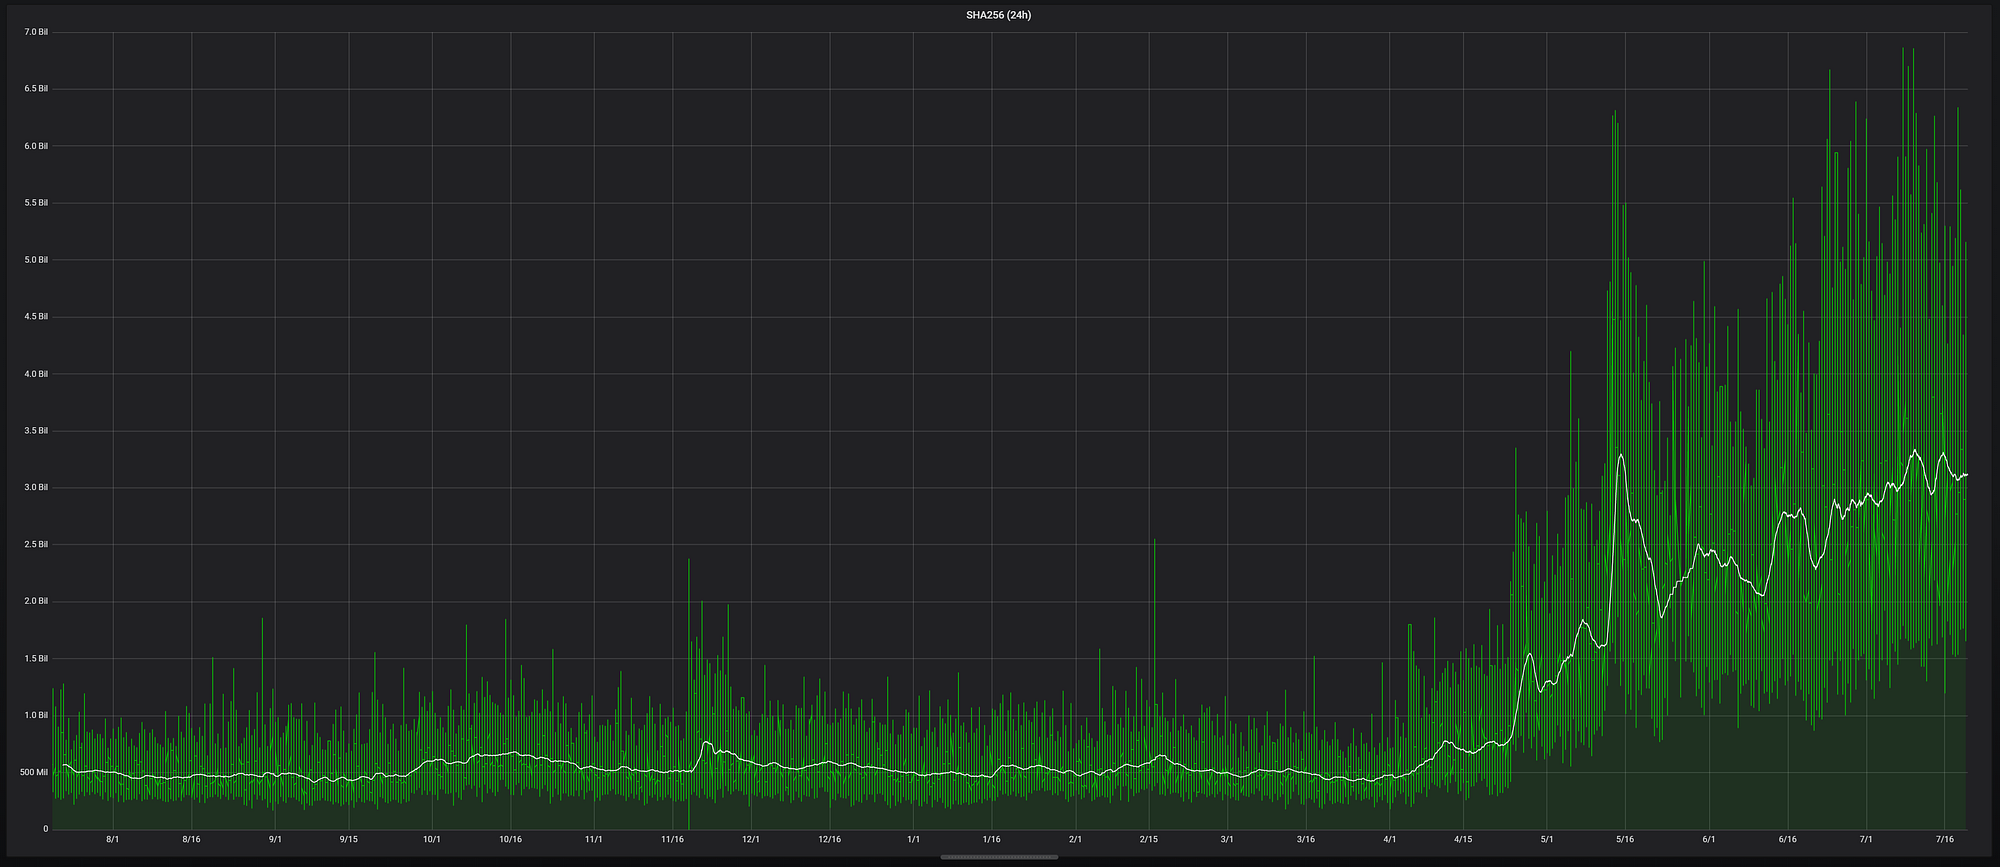Click the 6.5 Bil y-axis label
Viewport: 2000px width, 867px height.
pos(36,89)
